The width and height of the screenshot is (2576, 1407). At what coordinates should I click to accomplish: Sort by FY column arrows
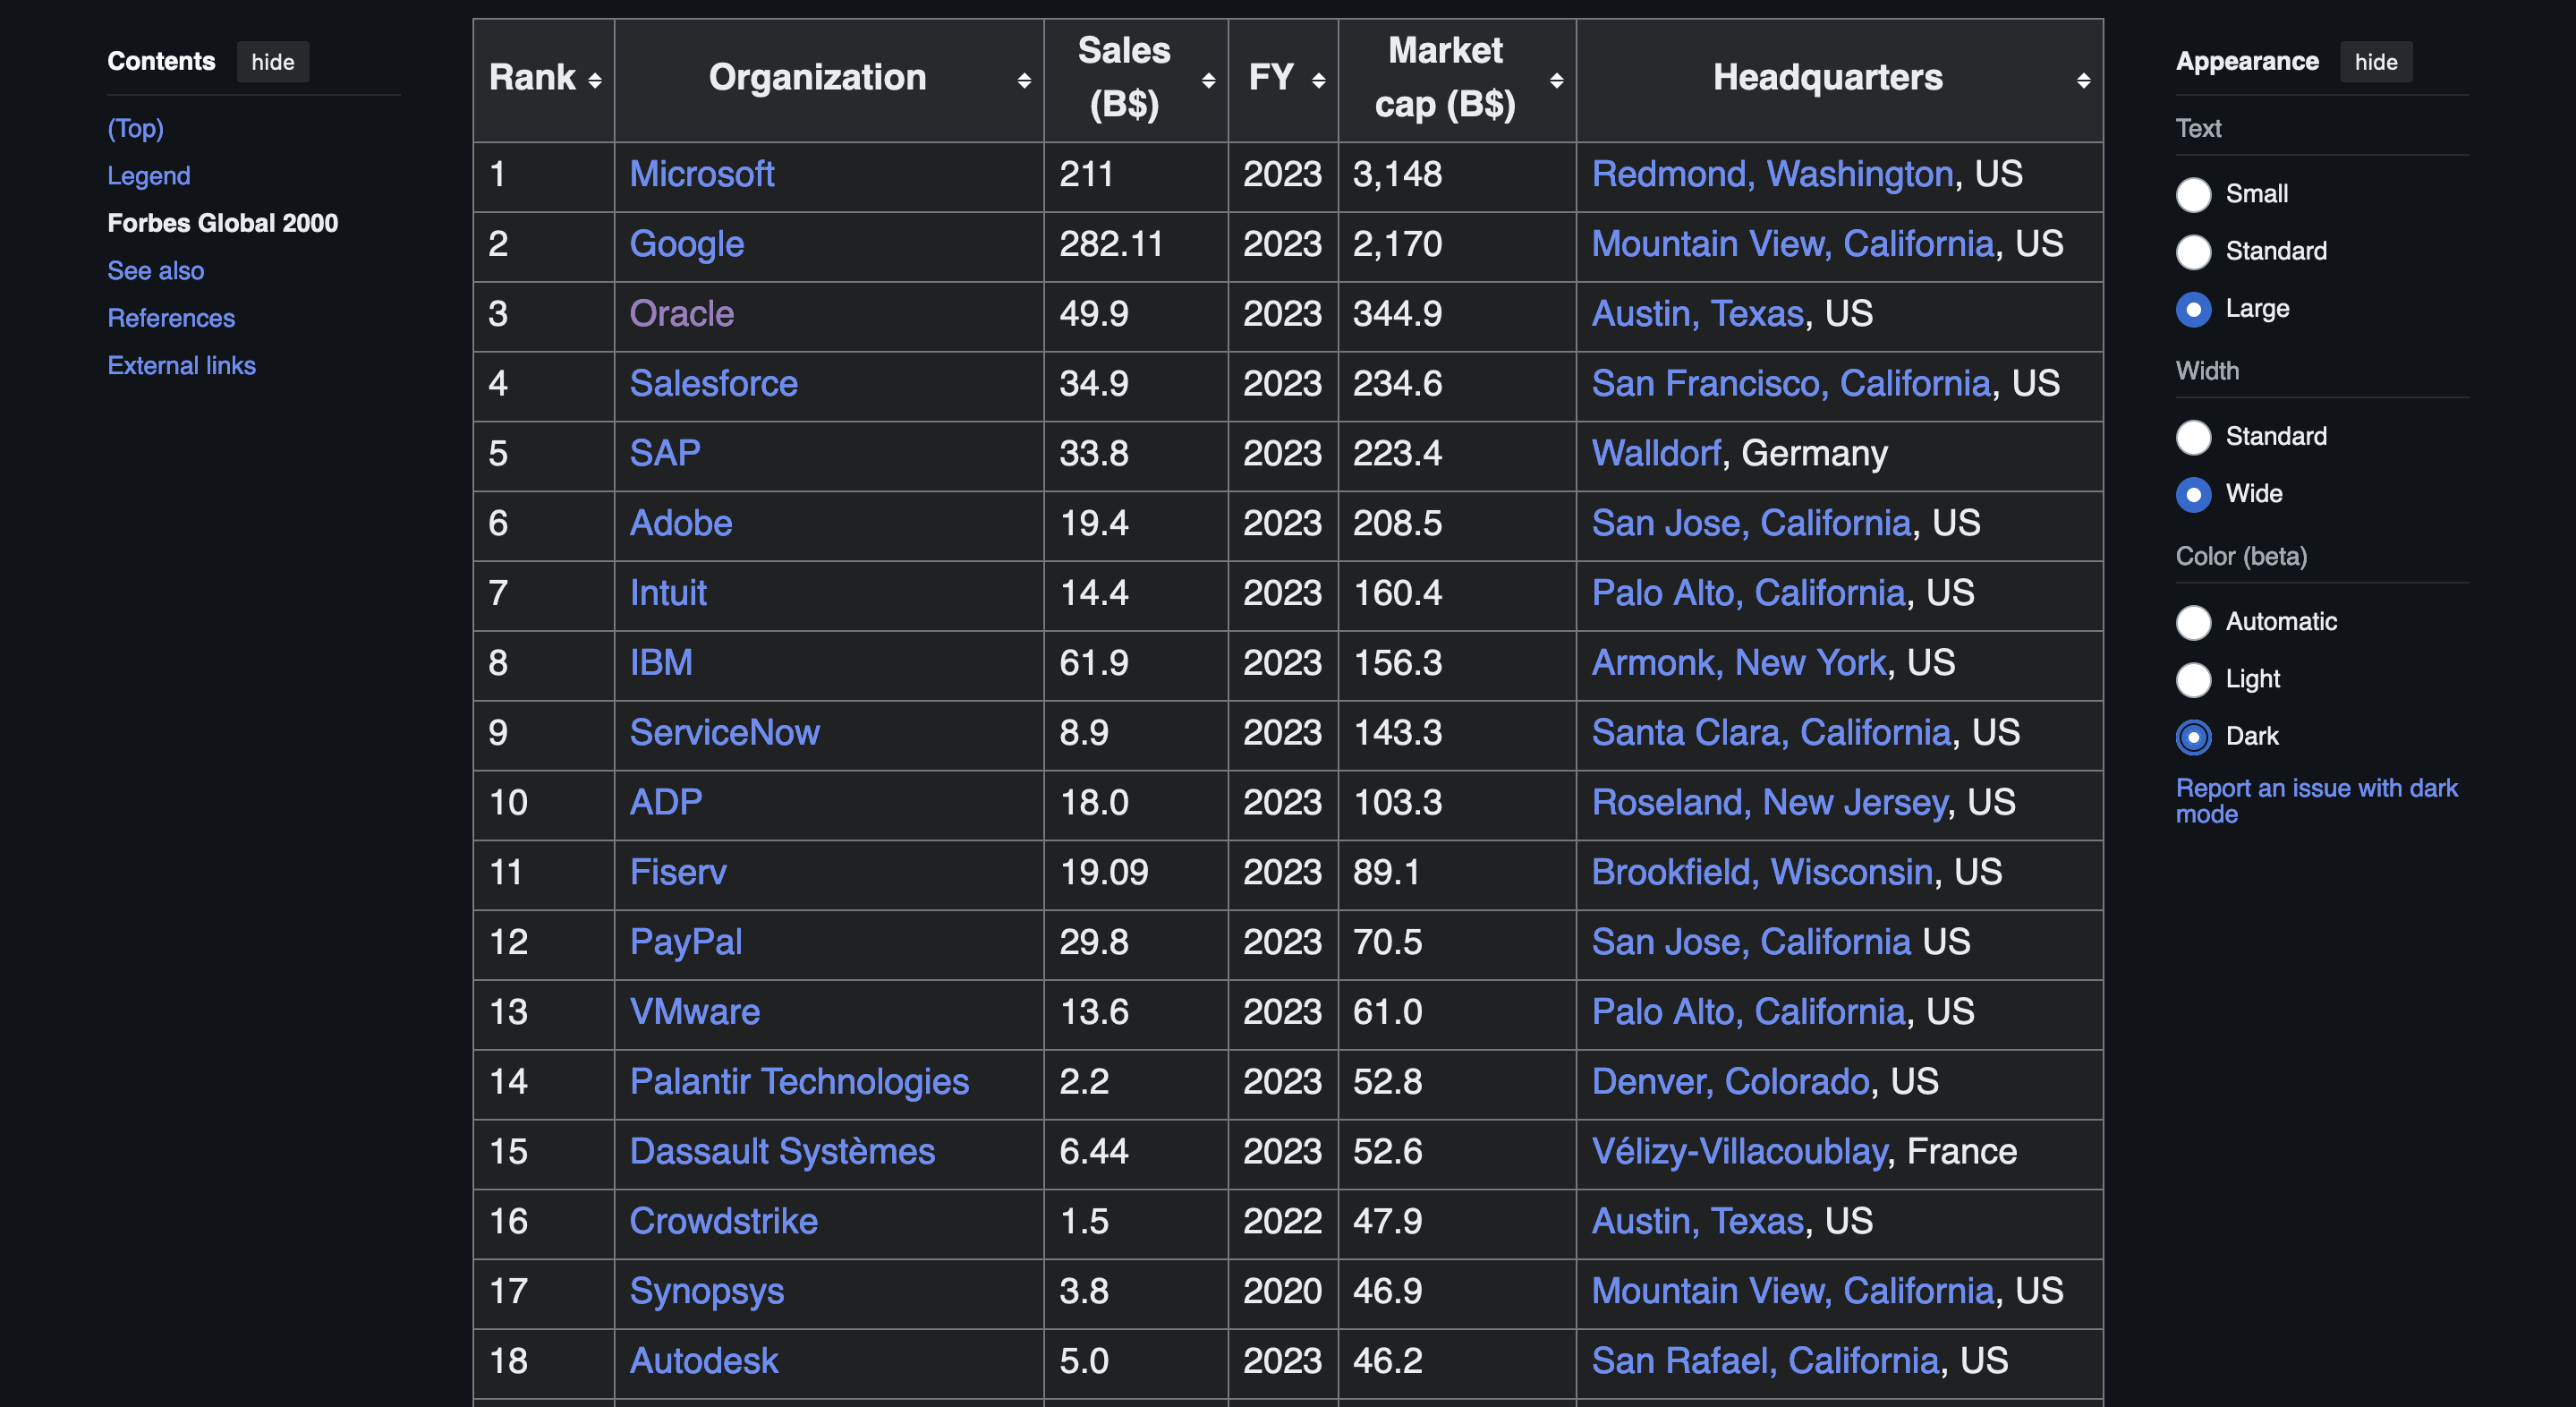(1318, 80)
